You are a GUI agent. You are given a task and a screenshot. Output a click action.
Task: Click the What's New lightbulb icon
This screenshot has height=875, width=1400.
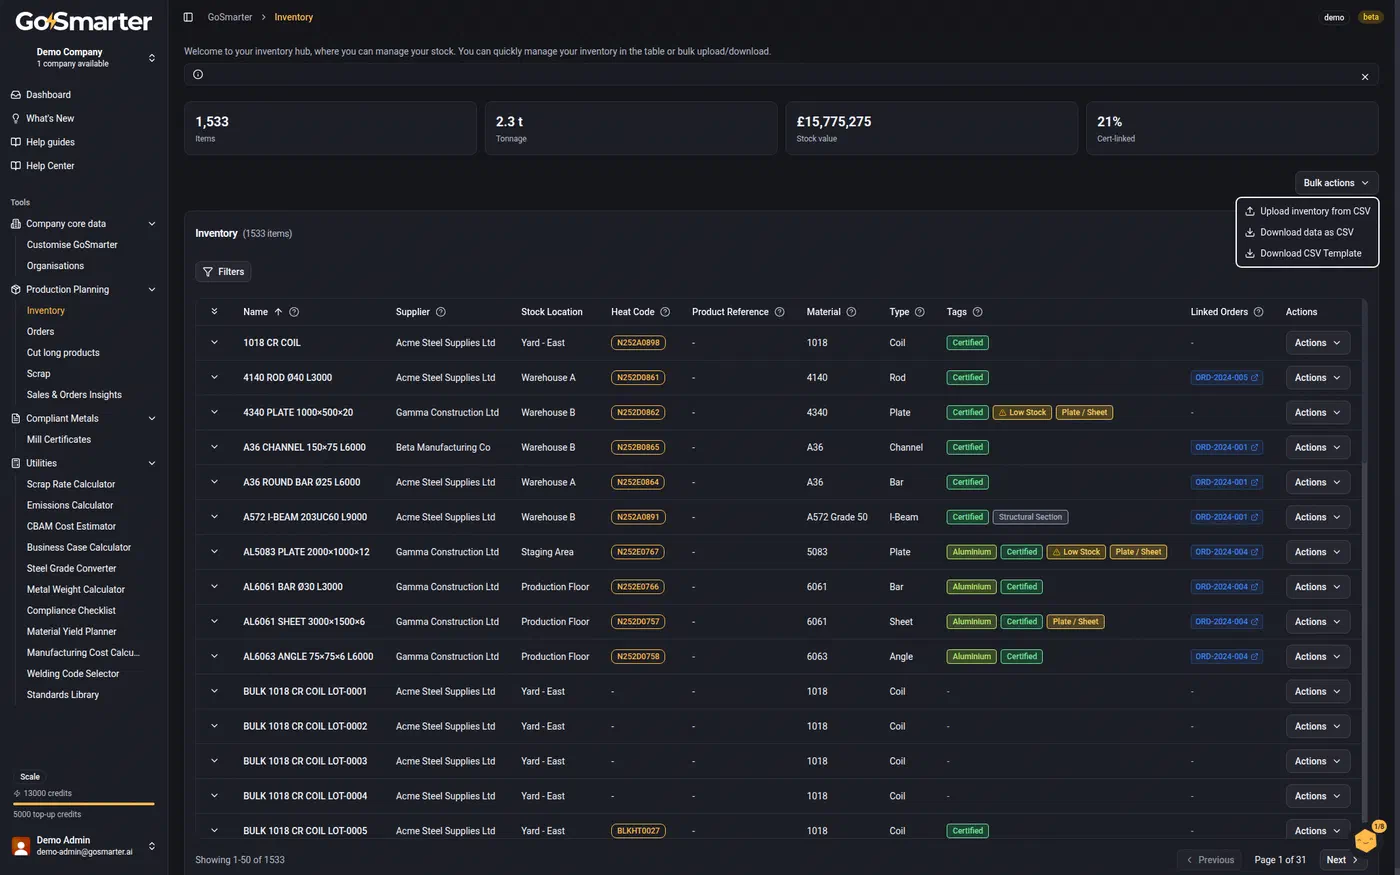coord(16,118)
